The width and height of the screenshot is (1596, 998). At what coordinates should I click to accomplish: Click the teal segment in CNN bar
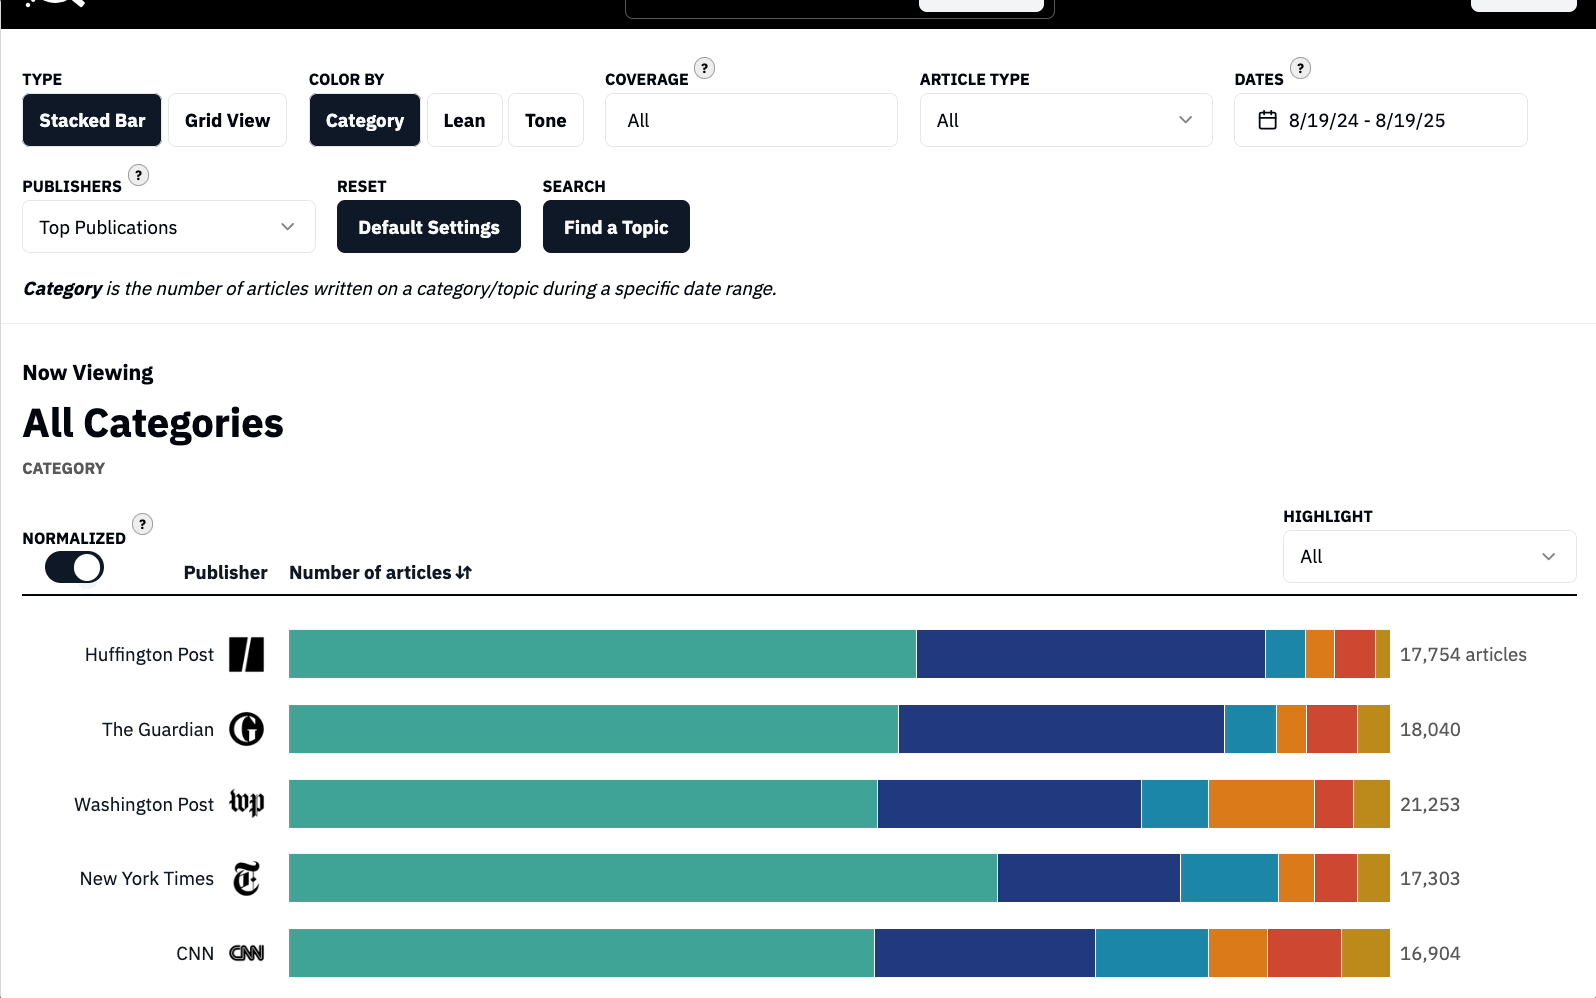pyautogui.click(x=580, y=954)
